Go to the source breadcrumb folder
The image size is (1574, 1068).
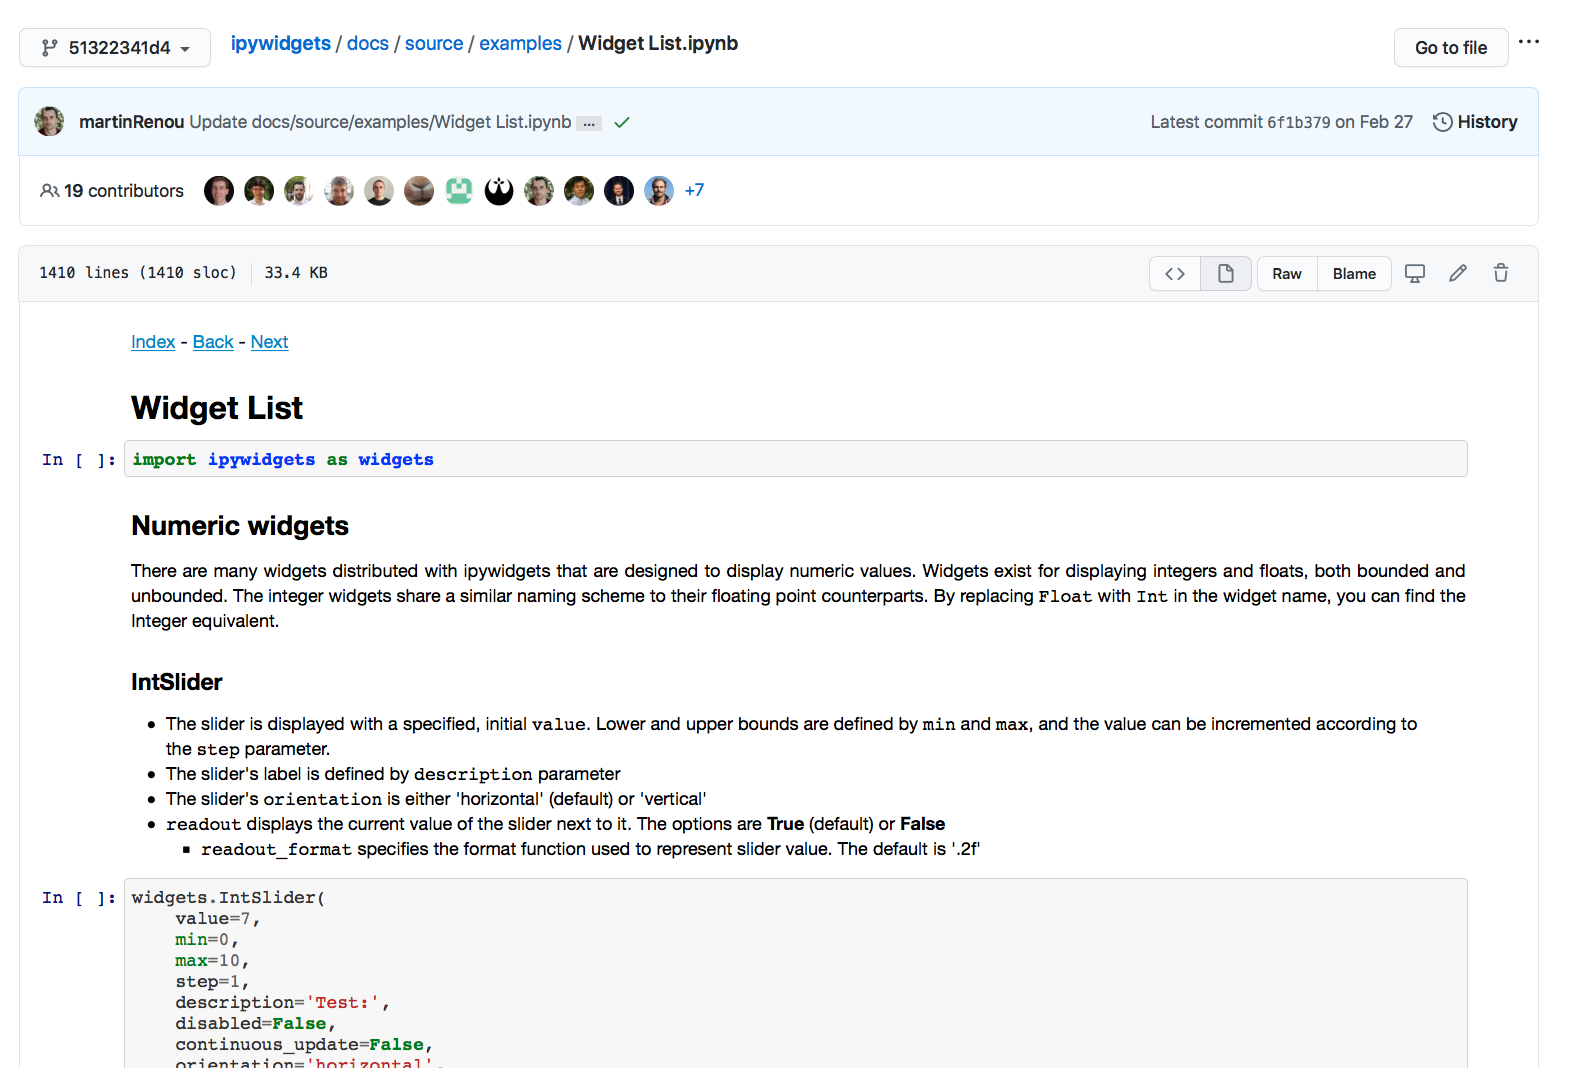click(x=434, y=43)
